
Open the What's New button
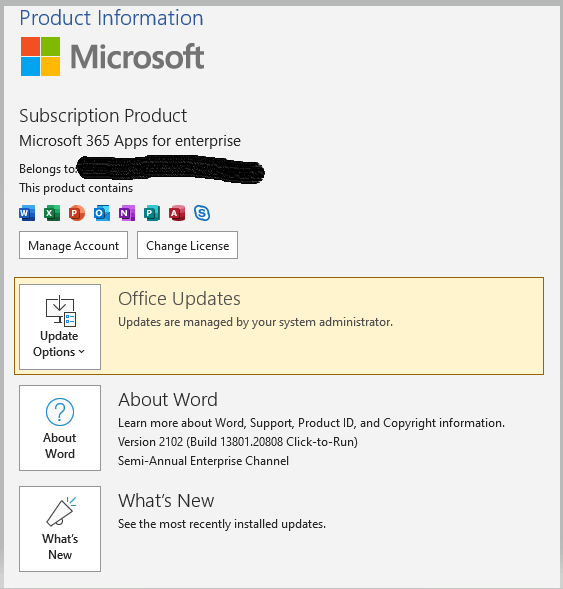60,529
